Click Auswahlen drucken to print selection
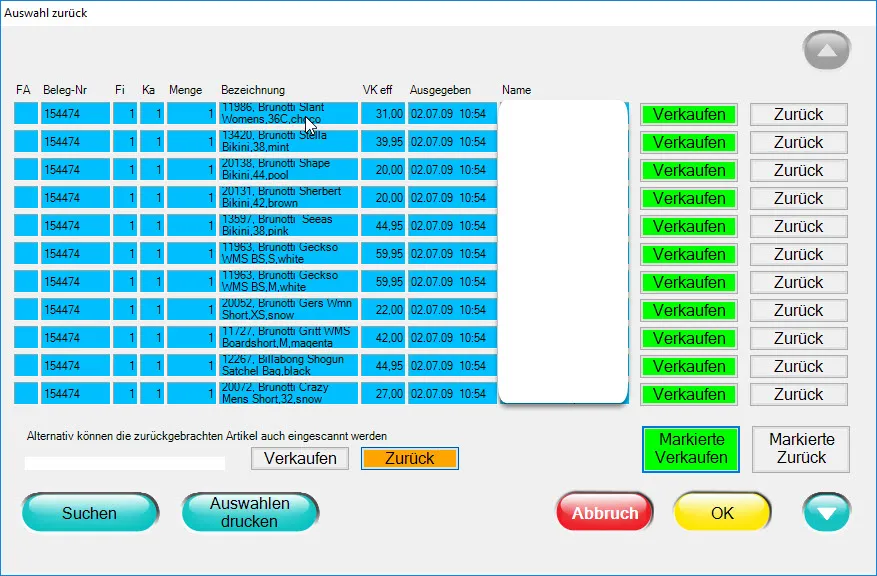The width and height of the screenshot is (877, 576). coord(250,512)
